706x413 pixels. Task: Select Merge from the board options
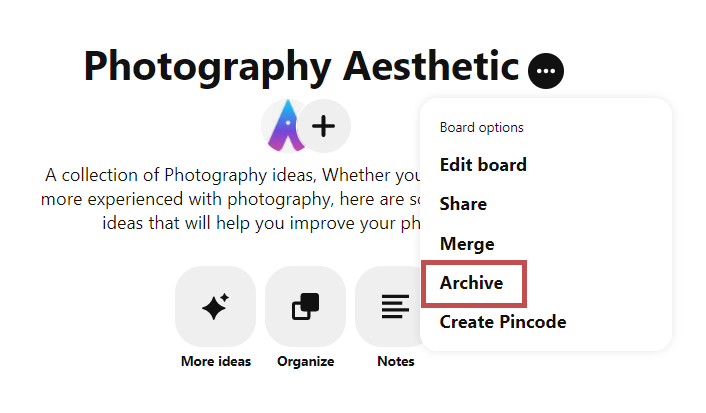pyautogui.click(x=467, y=244)
